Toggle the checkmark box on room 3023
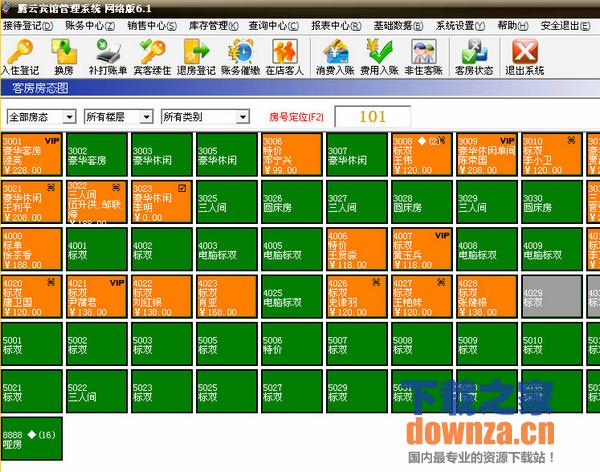The image size is (600, 472). [181, 187]
